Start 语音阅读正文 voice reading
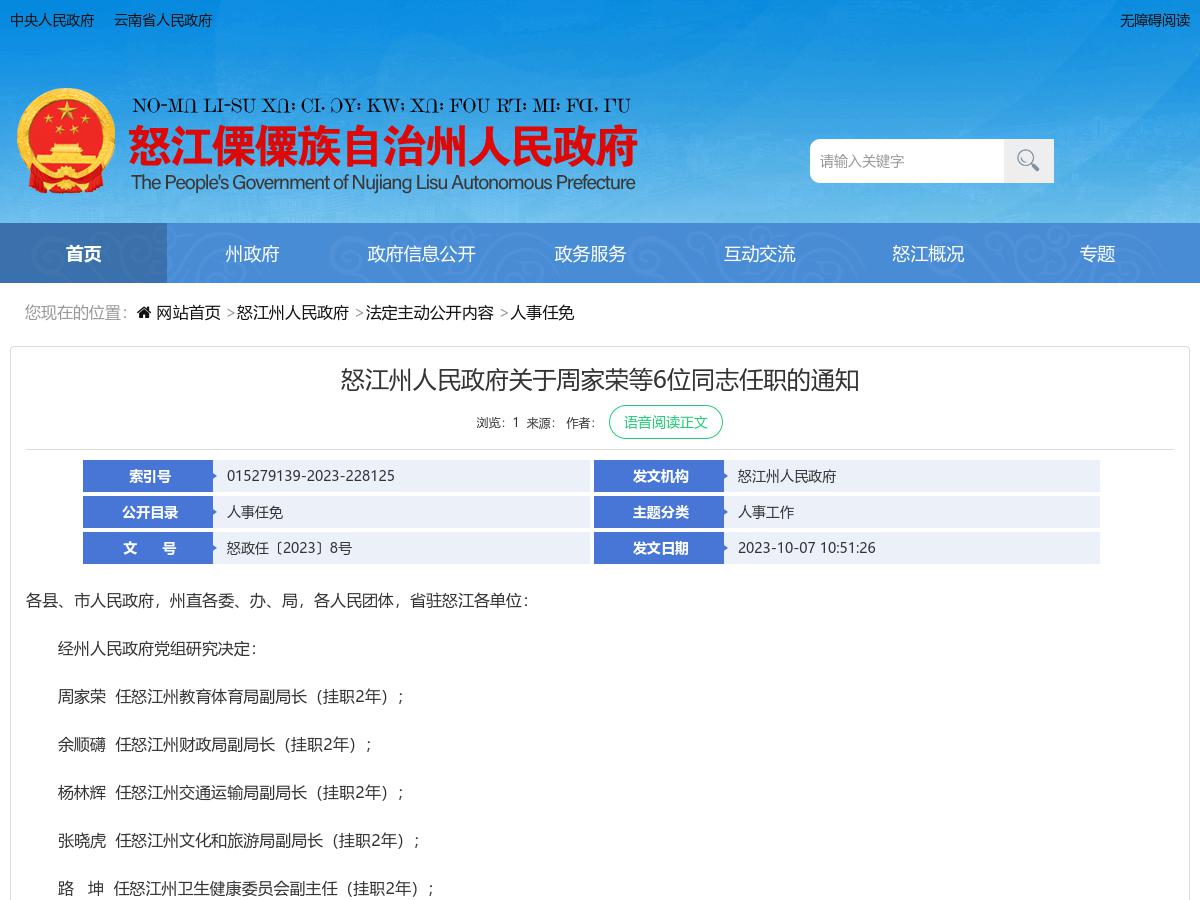 pyautogui.click(x=666, y=422)
